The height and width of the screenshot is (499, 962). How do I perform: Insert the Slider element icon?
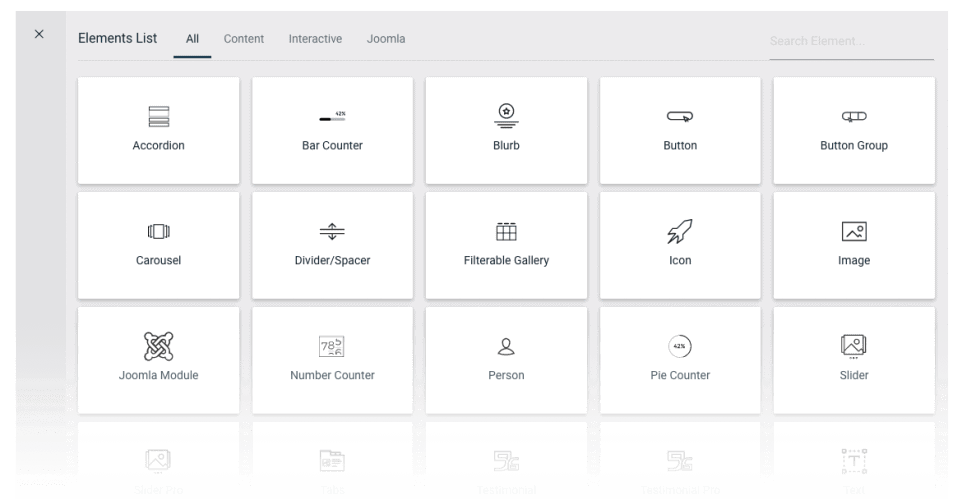coord(854,346)
